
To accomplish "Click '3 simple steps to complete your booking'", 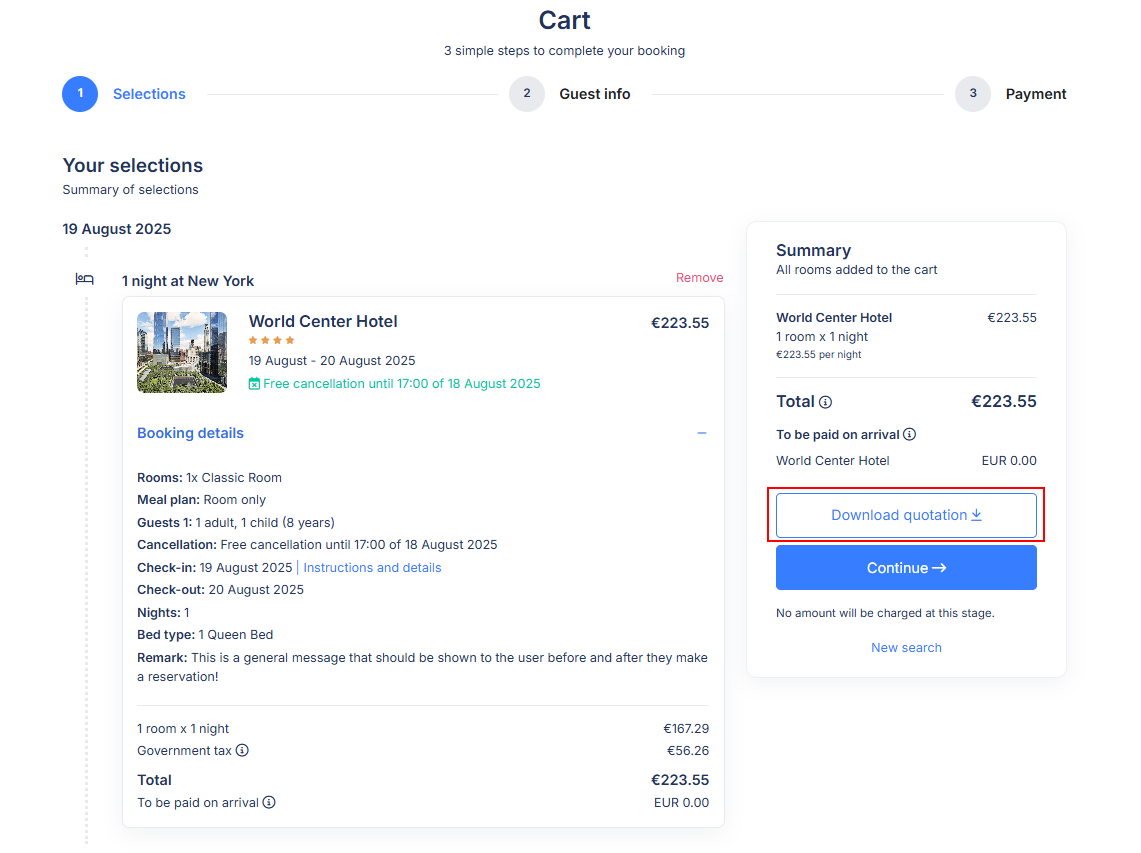I will click(565, 51).
